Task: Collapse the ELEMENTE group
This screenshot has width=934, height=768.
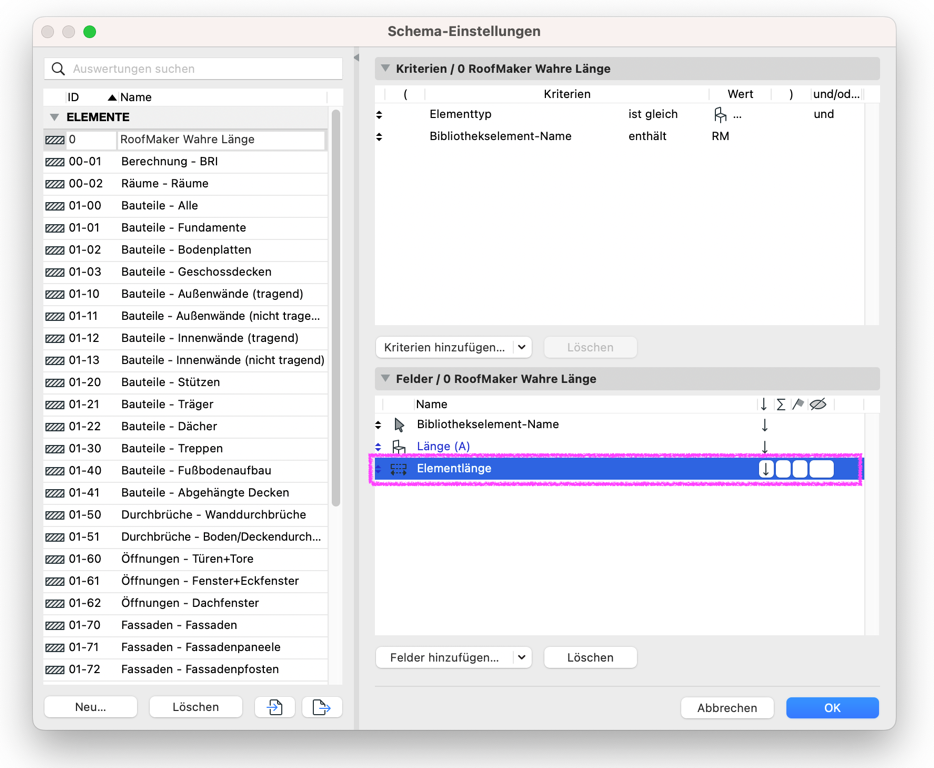Action: [54, 117]
